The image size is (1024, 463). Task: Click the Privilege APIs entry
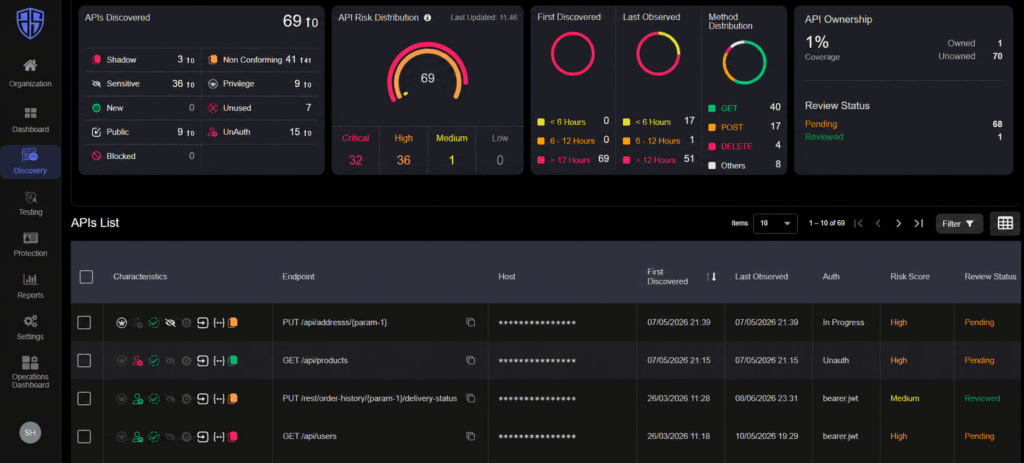261,84
